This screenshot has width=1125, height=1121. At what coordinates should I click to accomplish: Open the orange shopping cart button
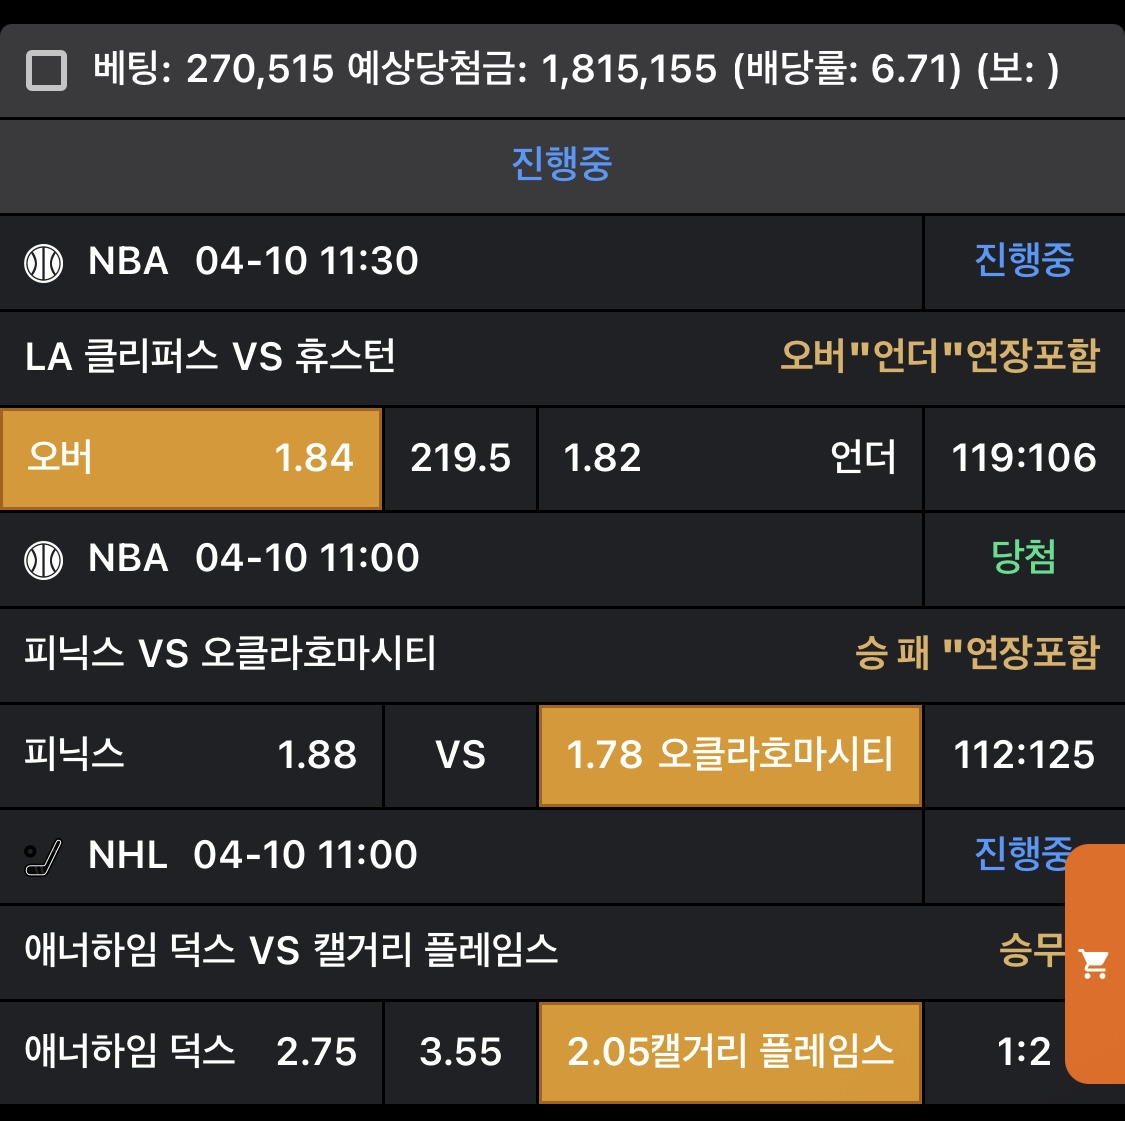tap(1096, 964)
